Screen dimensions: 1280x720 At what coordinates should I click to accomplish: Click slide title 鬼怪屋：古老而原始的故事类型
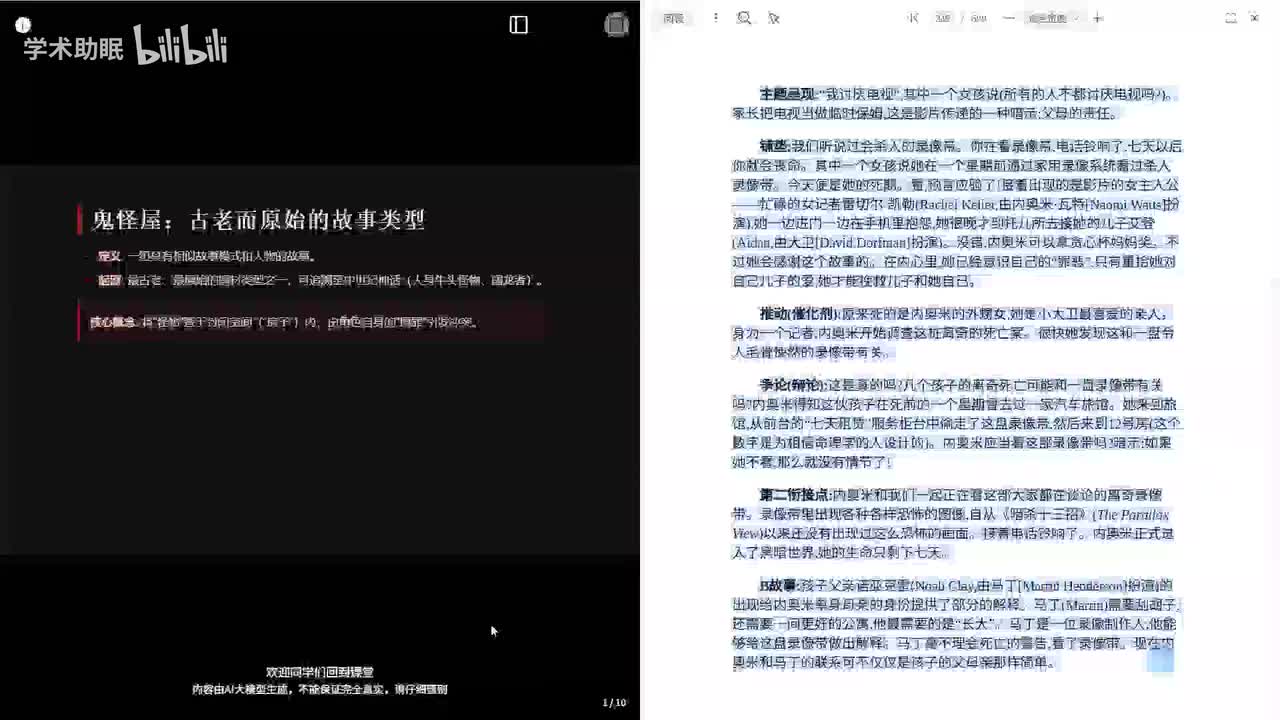259,219
